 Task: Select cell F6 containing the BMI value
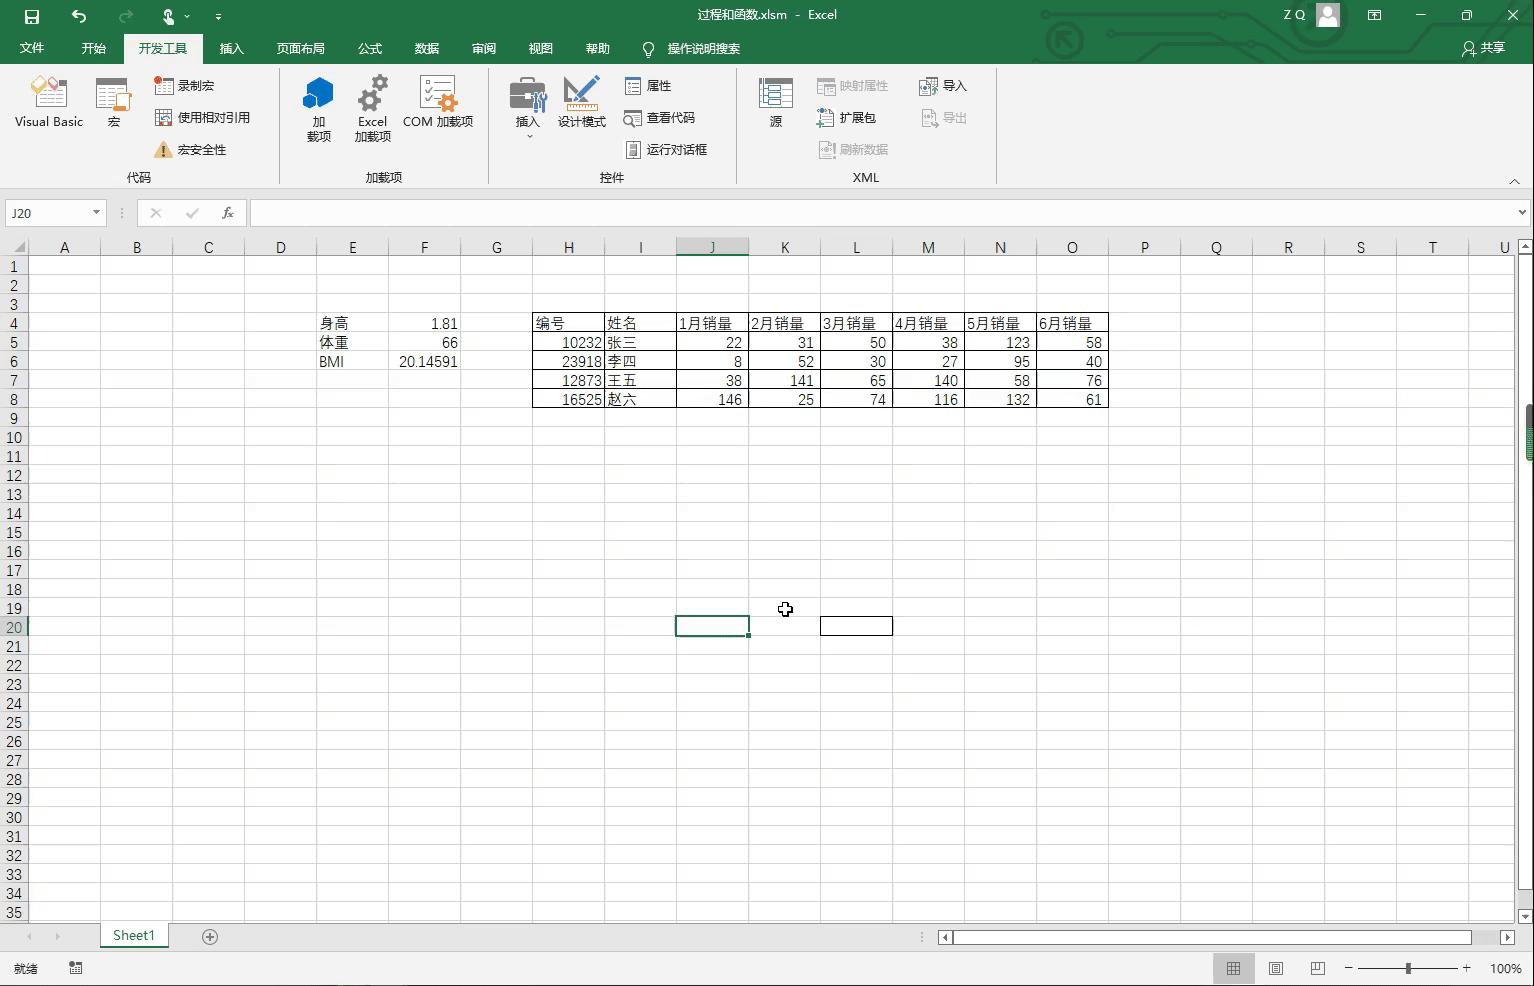424,361
